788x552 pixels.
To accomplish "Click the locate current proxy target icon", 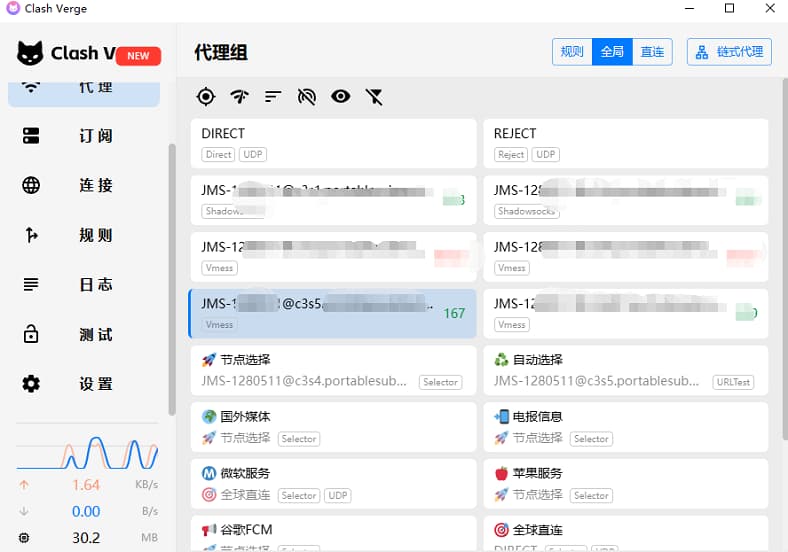I will [x=206, y=97].
